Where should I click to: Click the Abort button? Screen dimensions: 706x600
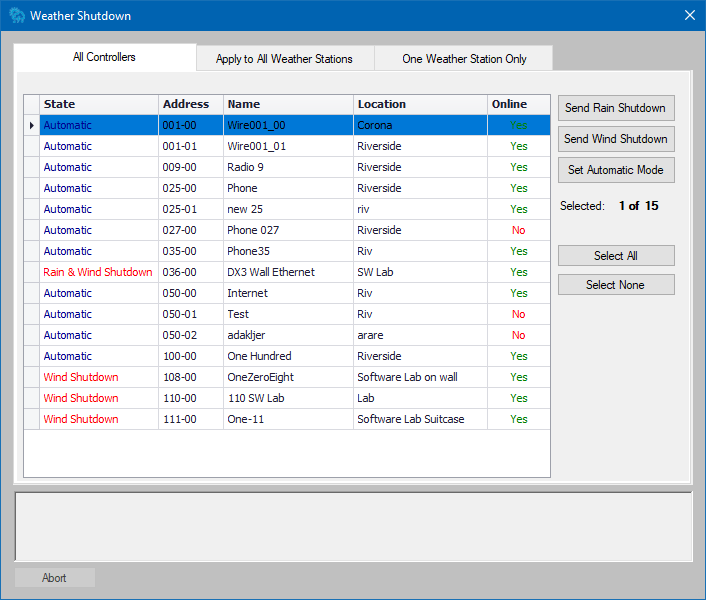pos(54,577)
